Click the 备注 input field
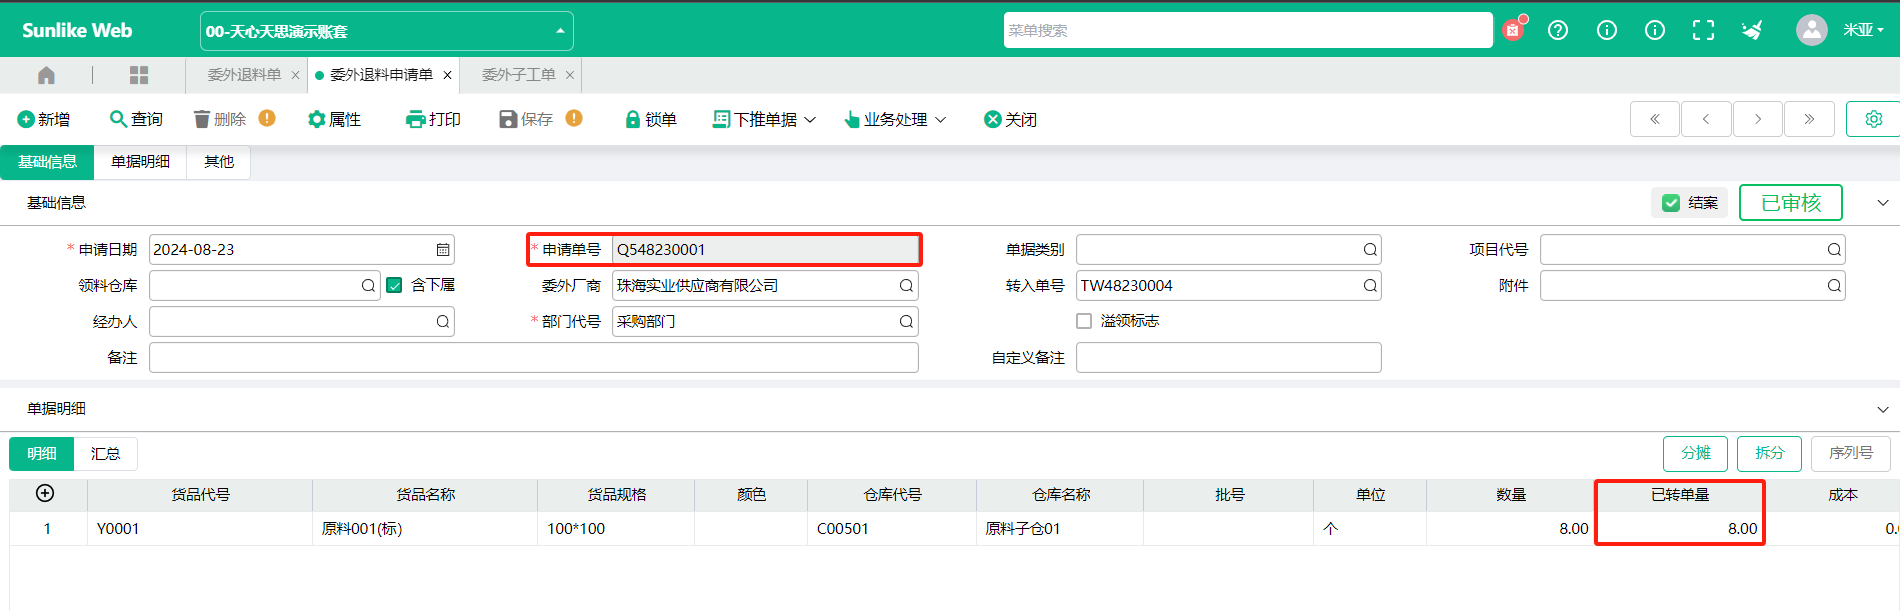 click(533, 358)
